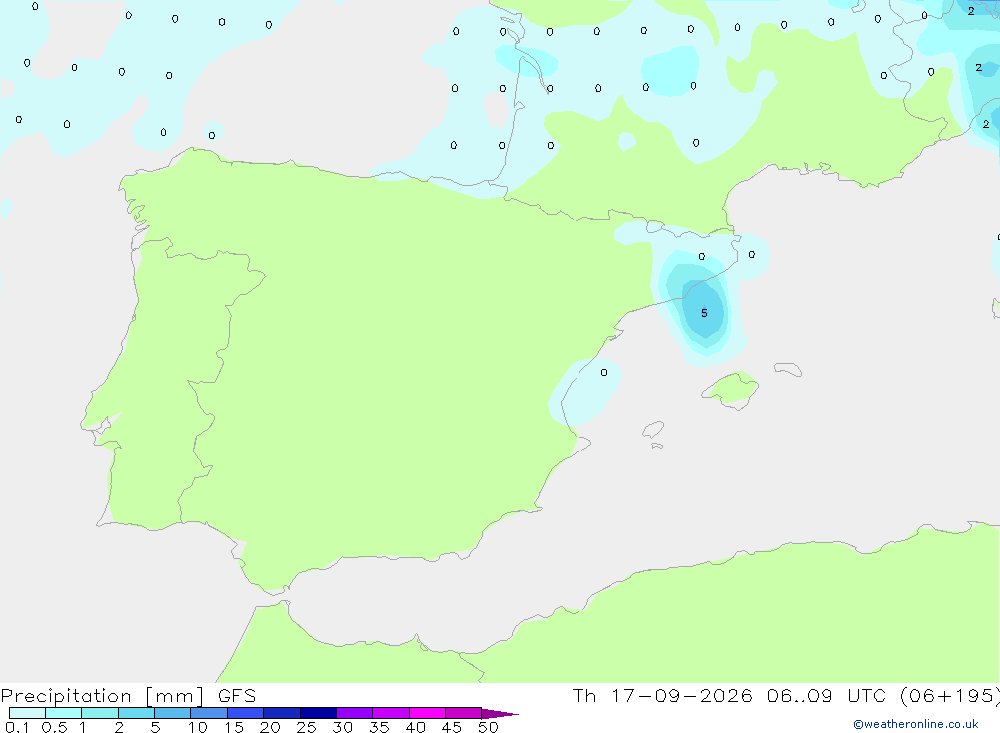Click the 50 label on the color scale
The height and width of the screenshot is (733, 1000).
point(488,727)
